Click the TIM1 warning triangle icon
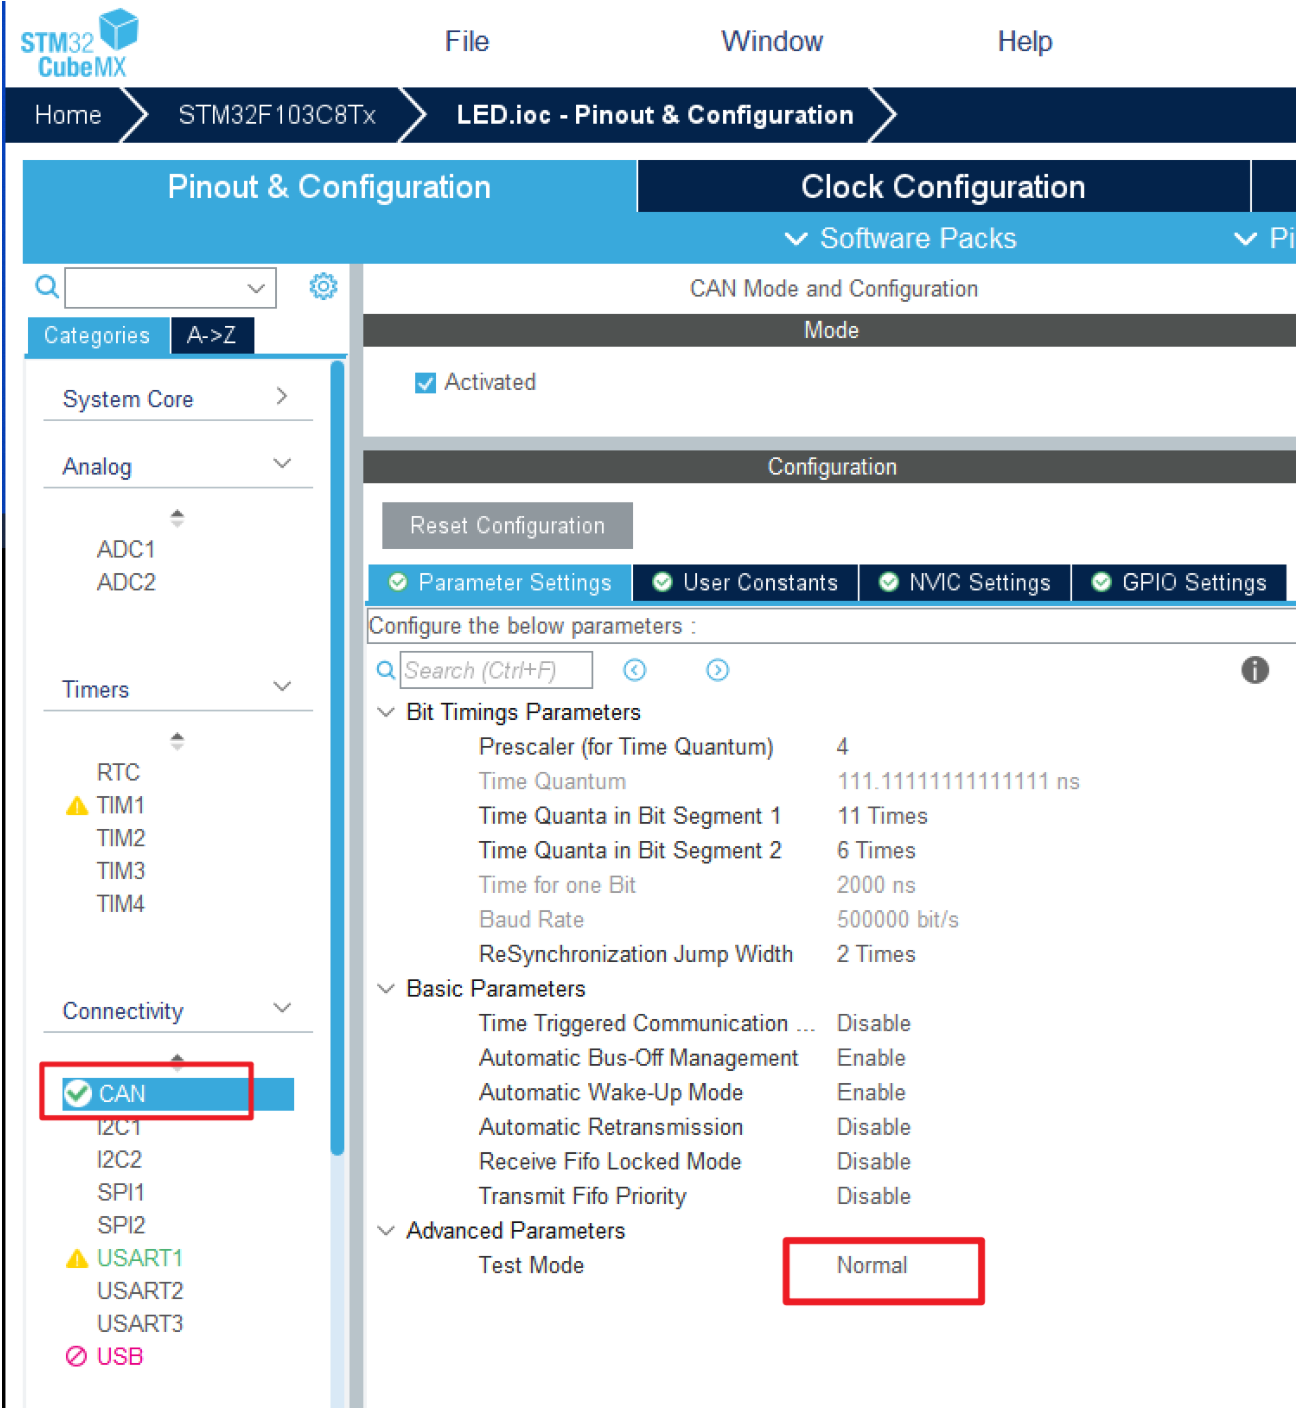The height and width of the screenshot is (1408, 1300). pos(77,806)
